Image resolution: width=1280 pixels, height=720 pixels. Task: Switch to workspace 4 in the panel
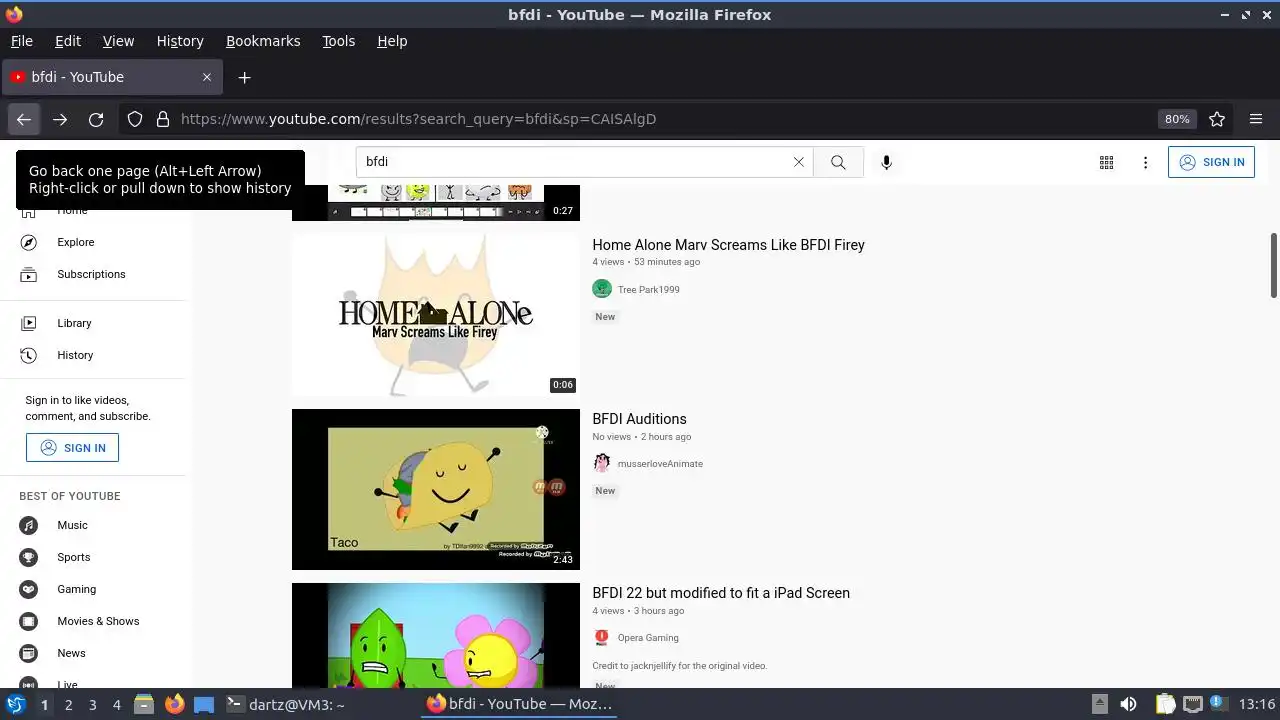click(116, 705)
